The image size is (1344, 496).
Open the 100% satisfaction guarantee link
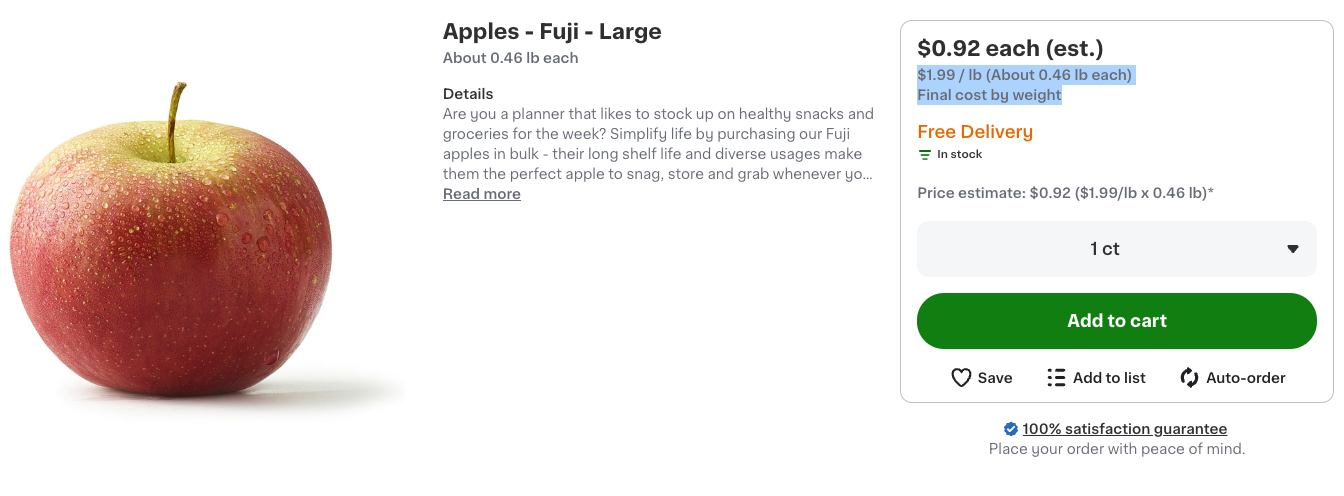[1124, 429]
